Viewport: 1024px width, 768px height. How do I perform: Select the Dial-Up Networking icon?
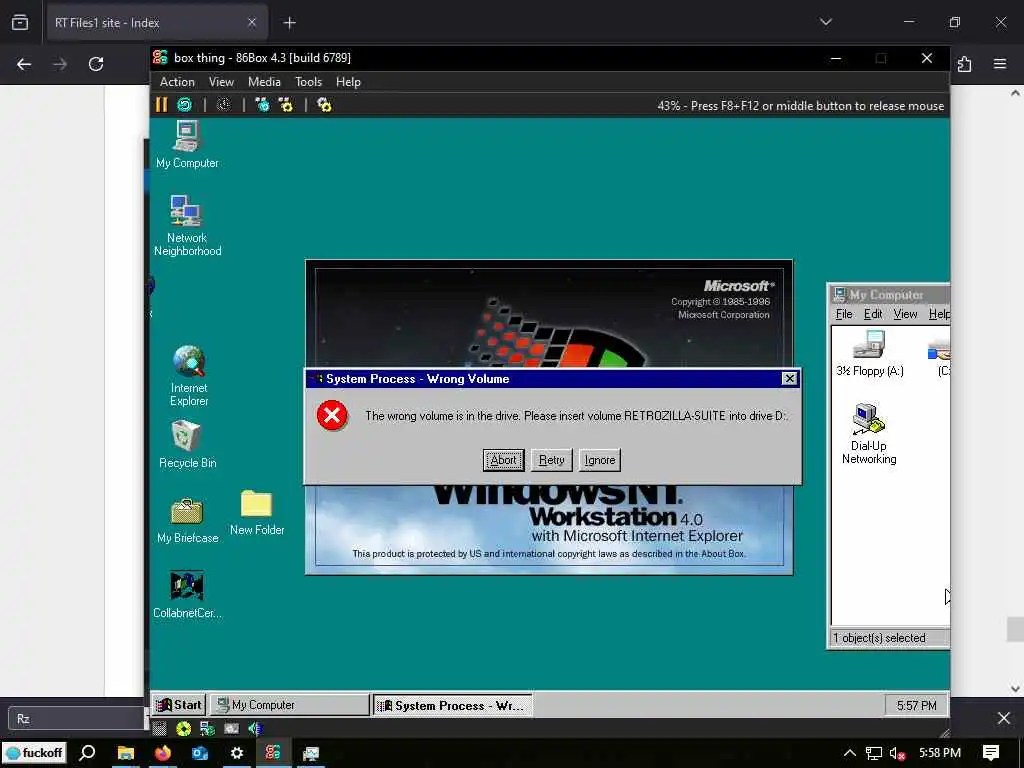[869, 434]
